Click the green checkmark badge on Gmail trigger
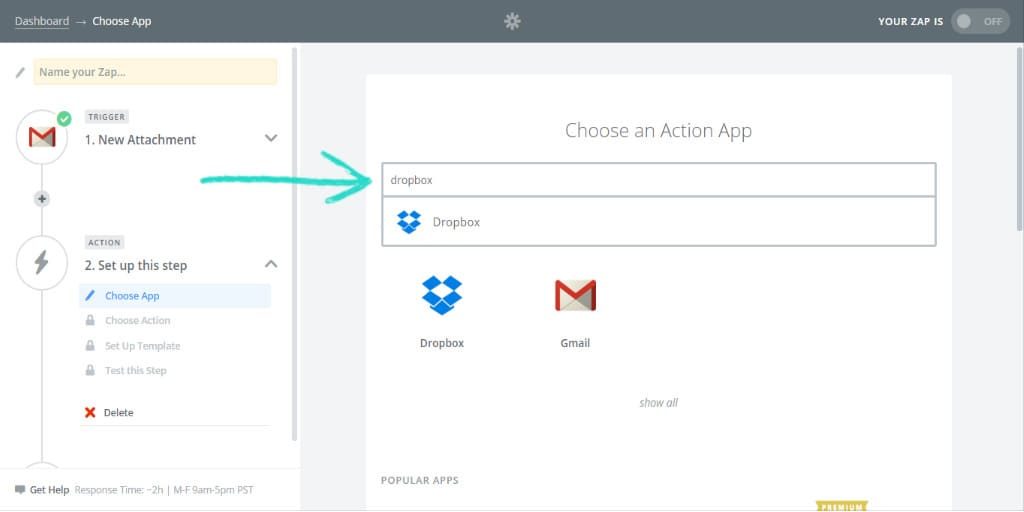Viewport: 1024px width, 512px height. tap(64, 119)
